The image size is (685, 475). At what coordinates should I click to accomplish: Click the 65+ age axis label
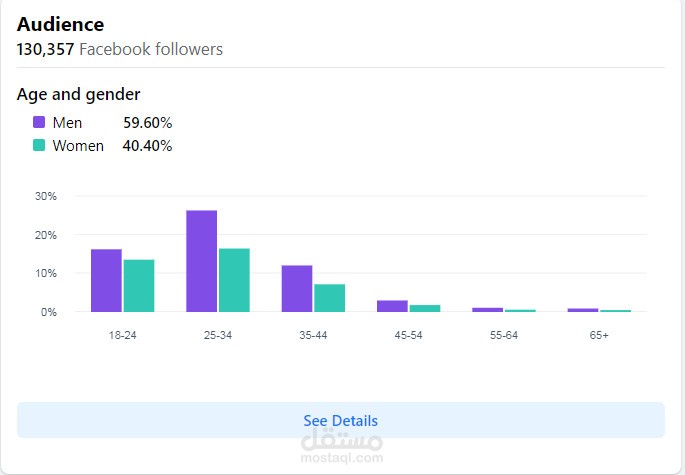coord(599,335)
